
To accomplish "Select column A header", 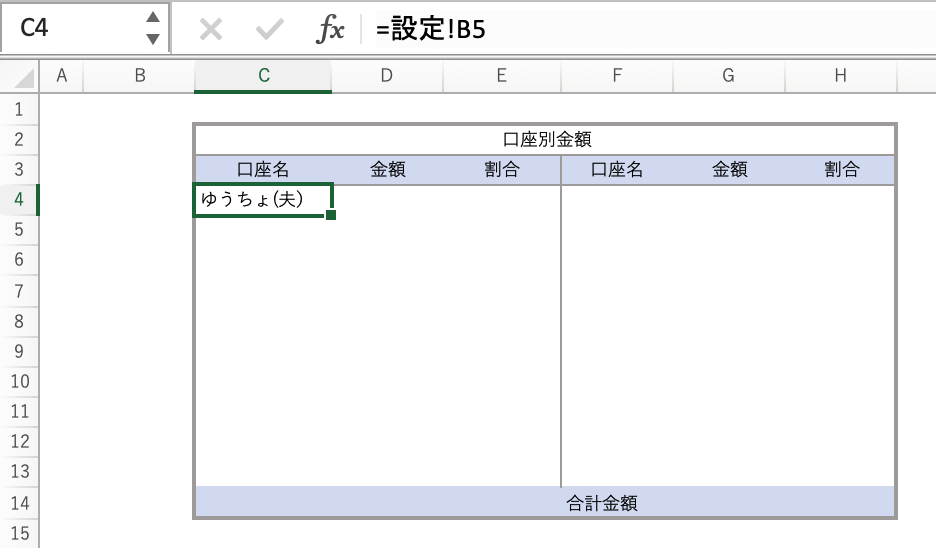I will tap(62, 76).
